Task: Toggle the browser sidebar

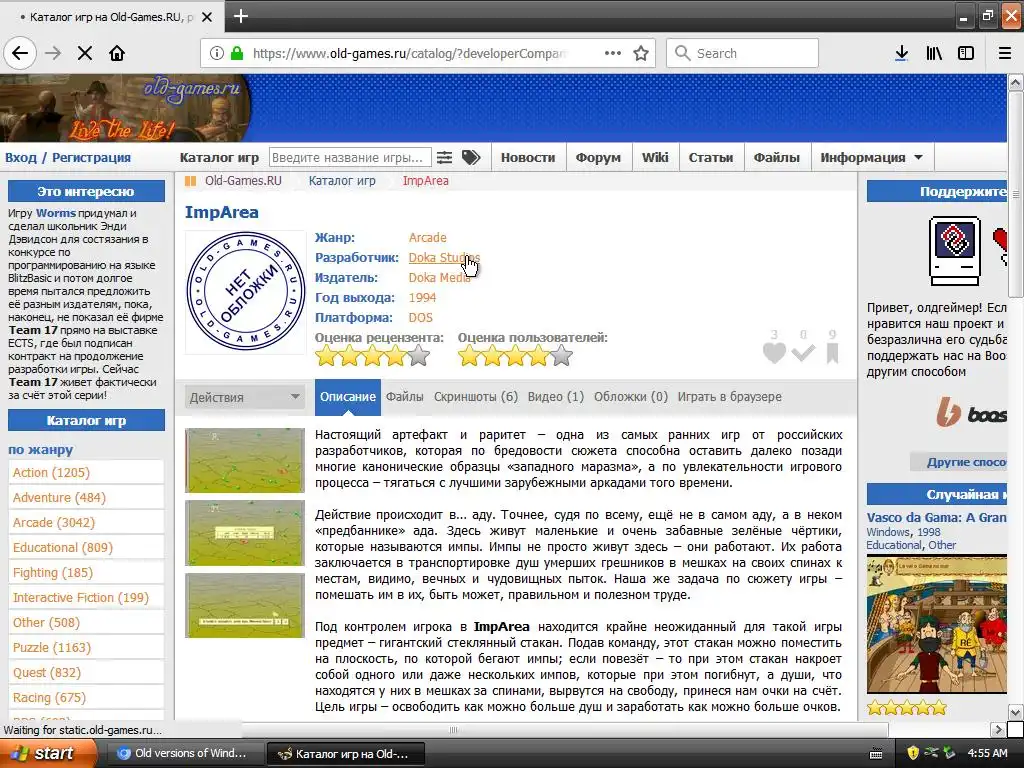Action: pos(966,53)
